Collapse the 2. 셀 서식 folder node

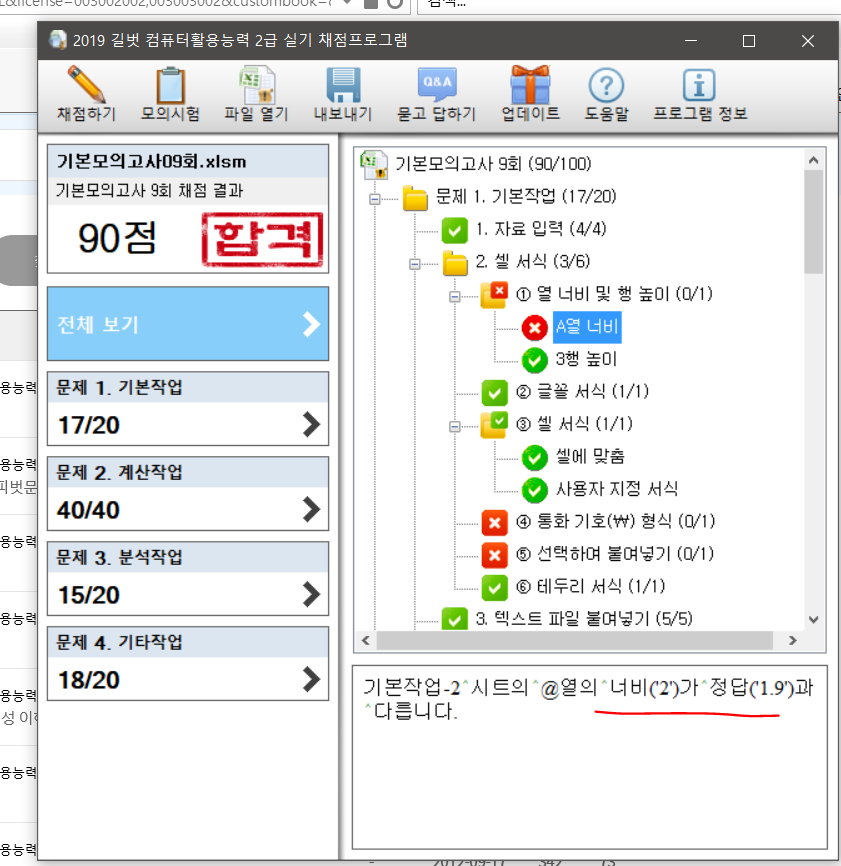(x=416, y=264)
